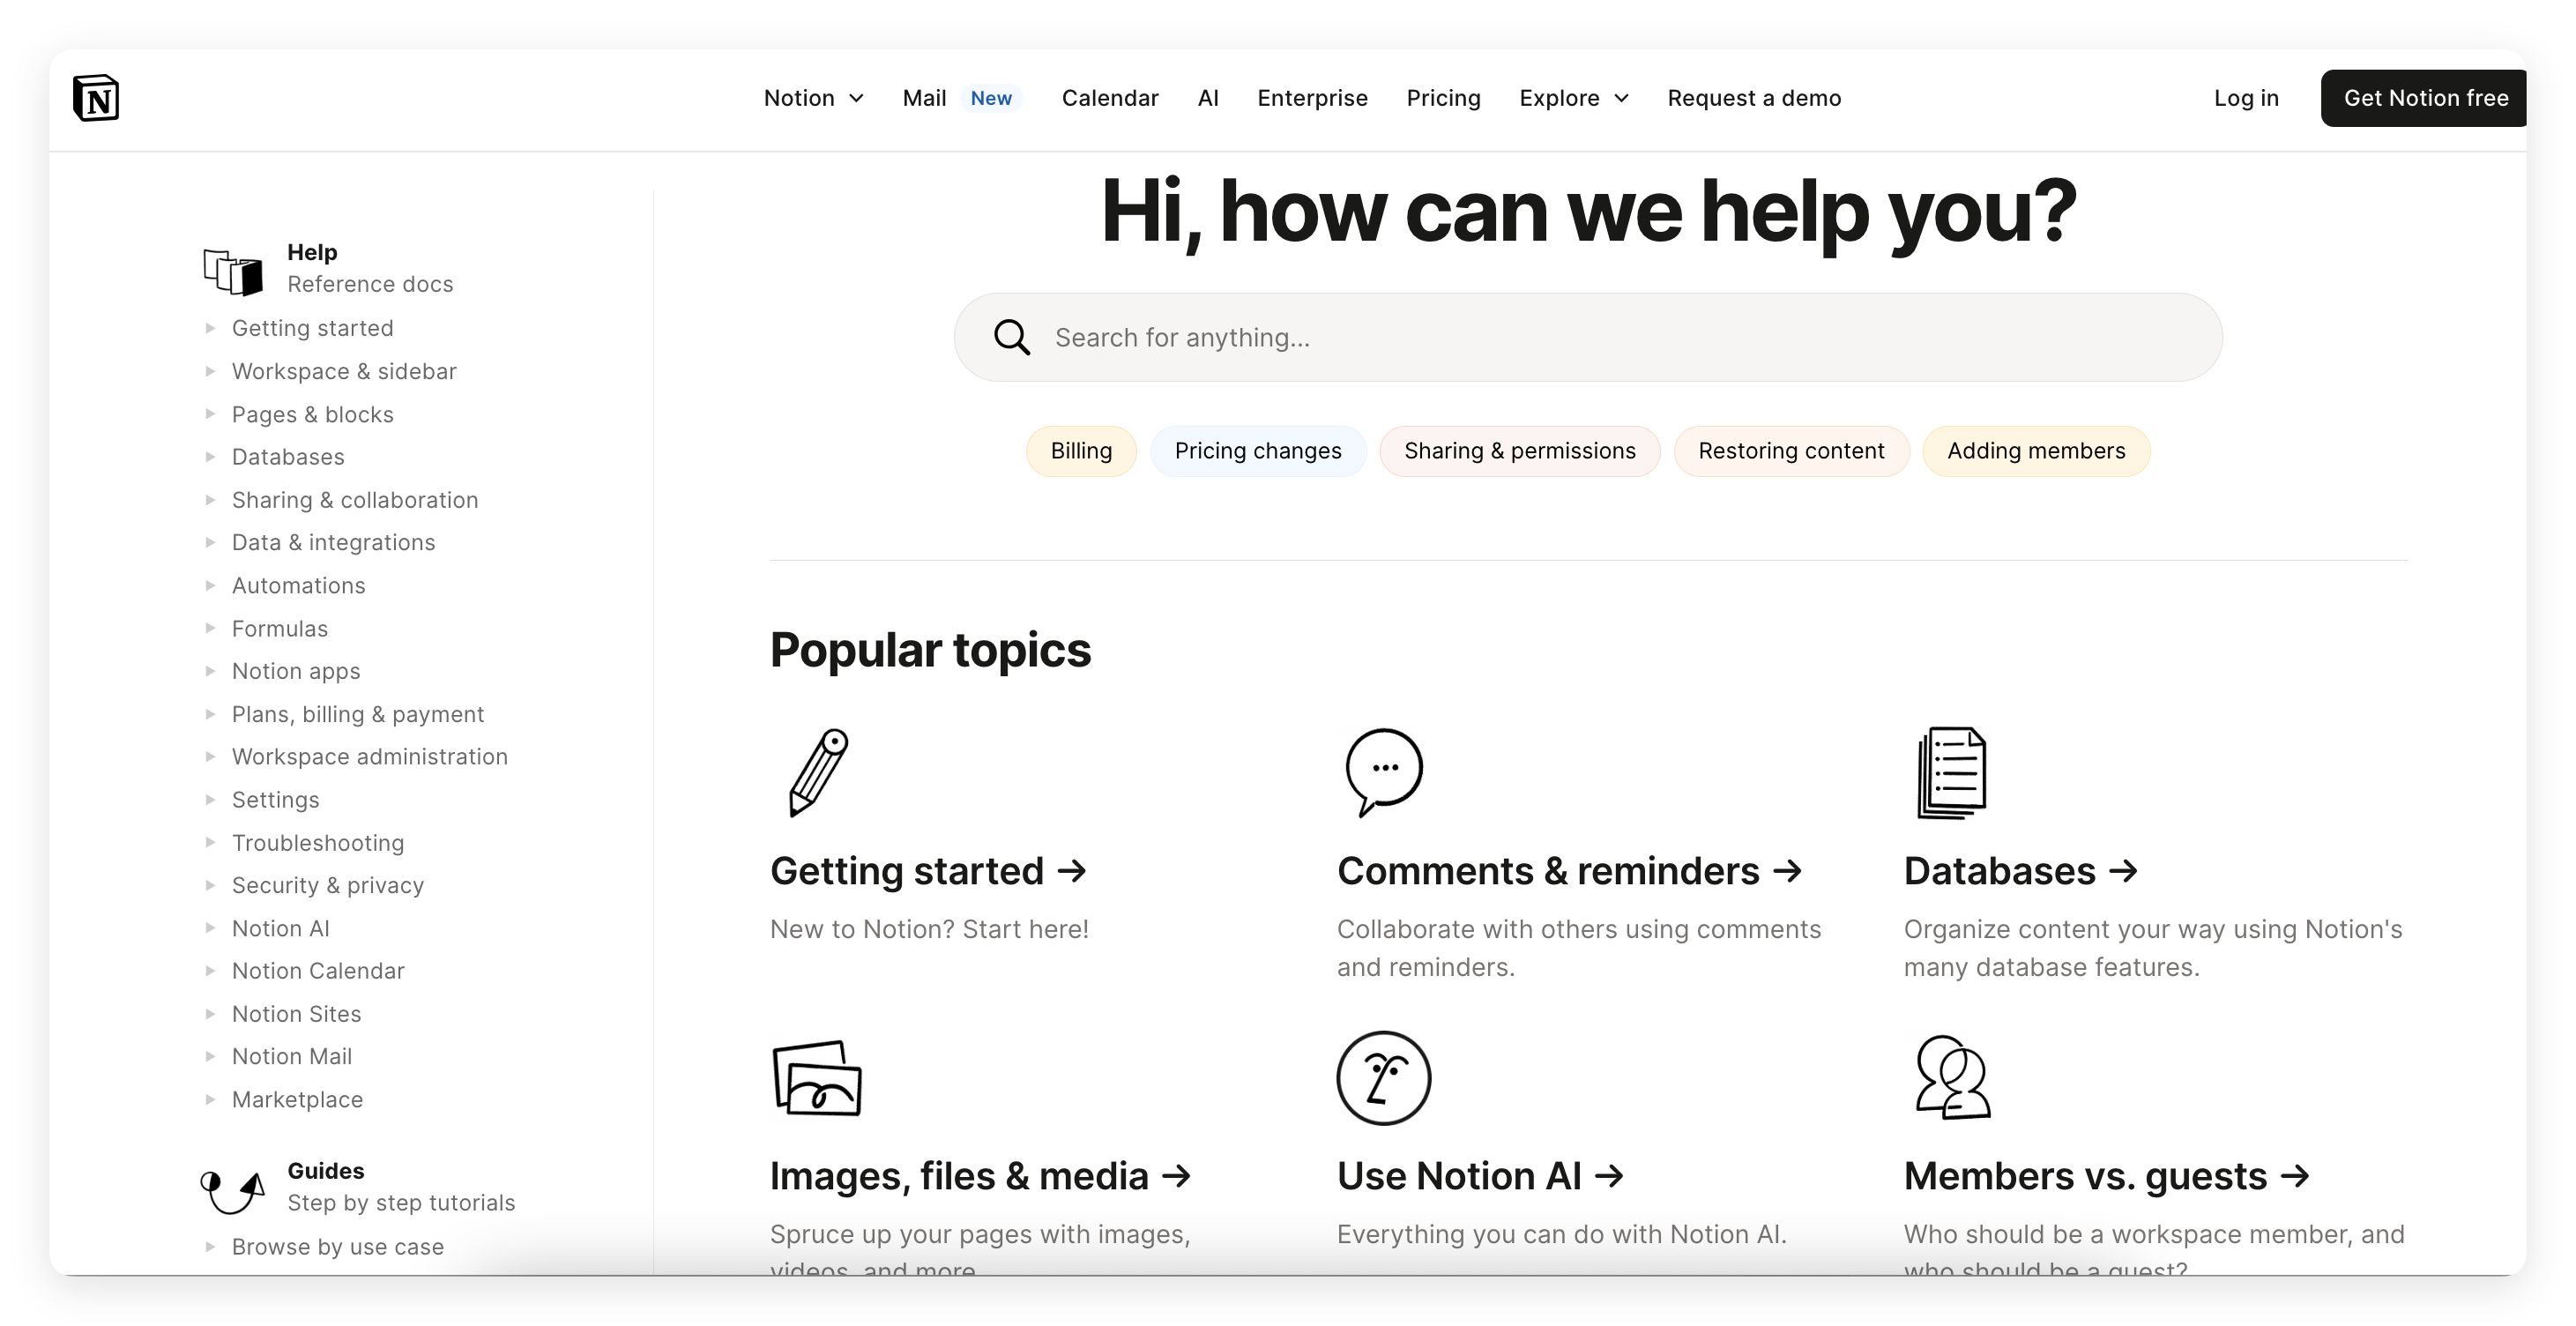Click the Notion AI face icon
This screenshot has height=1326, width=2576.
(1384, 1078)
